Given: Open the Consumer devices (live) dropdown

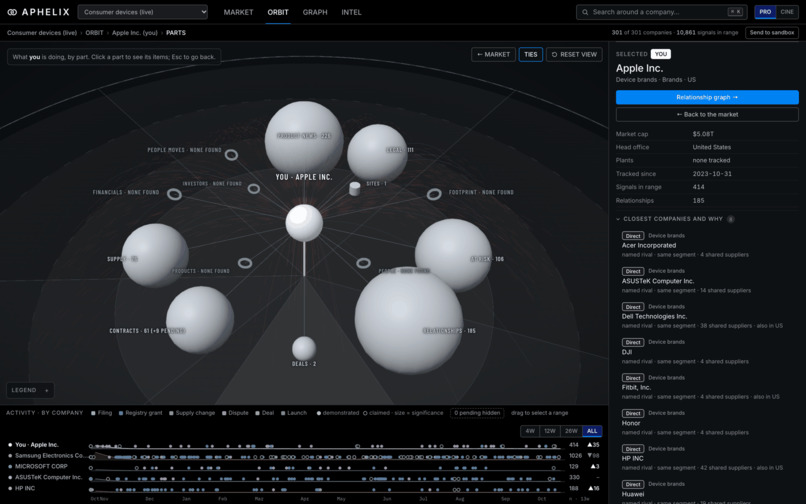Looking at the screenshot, I should point(143,12).
